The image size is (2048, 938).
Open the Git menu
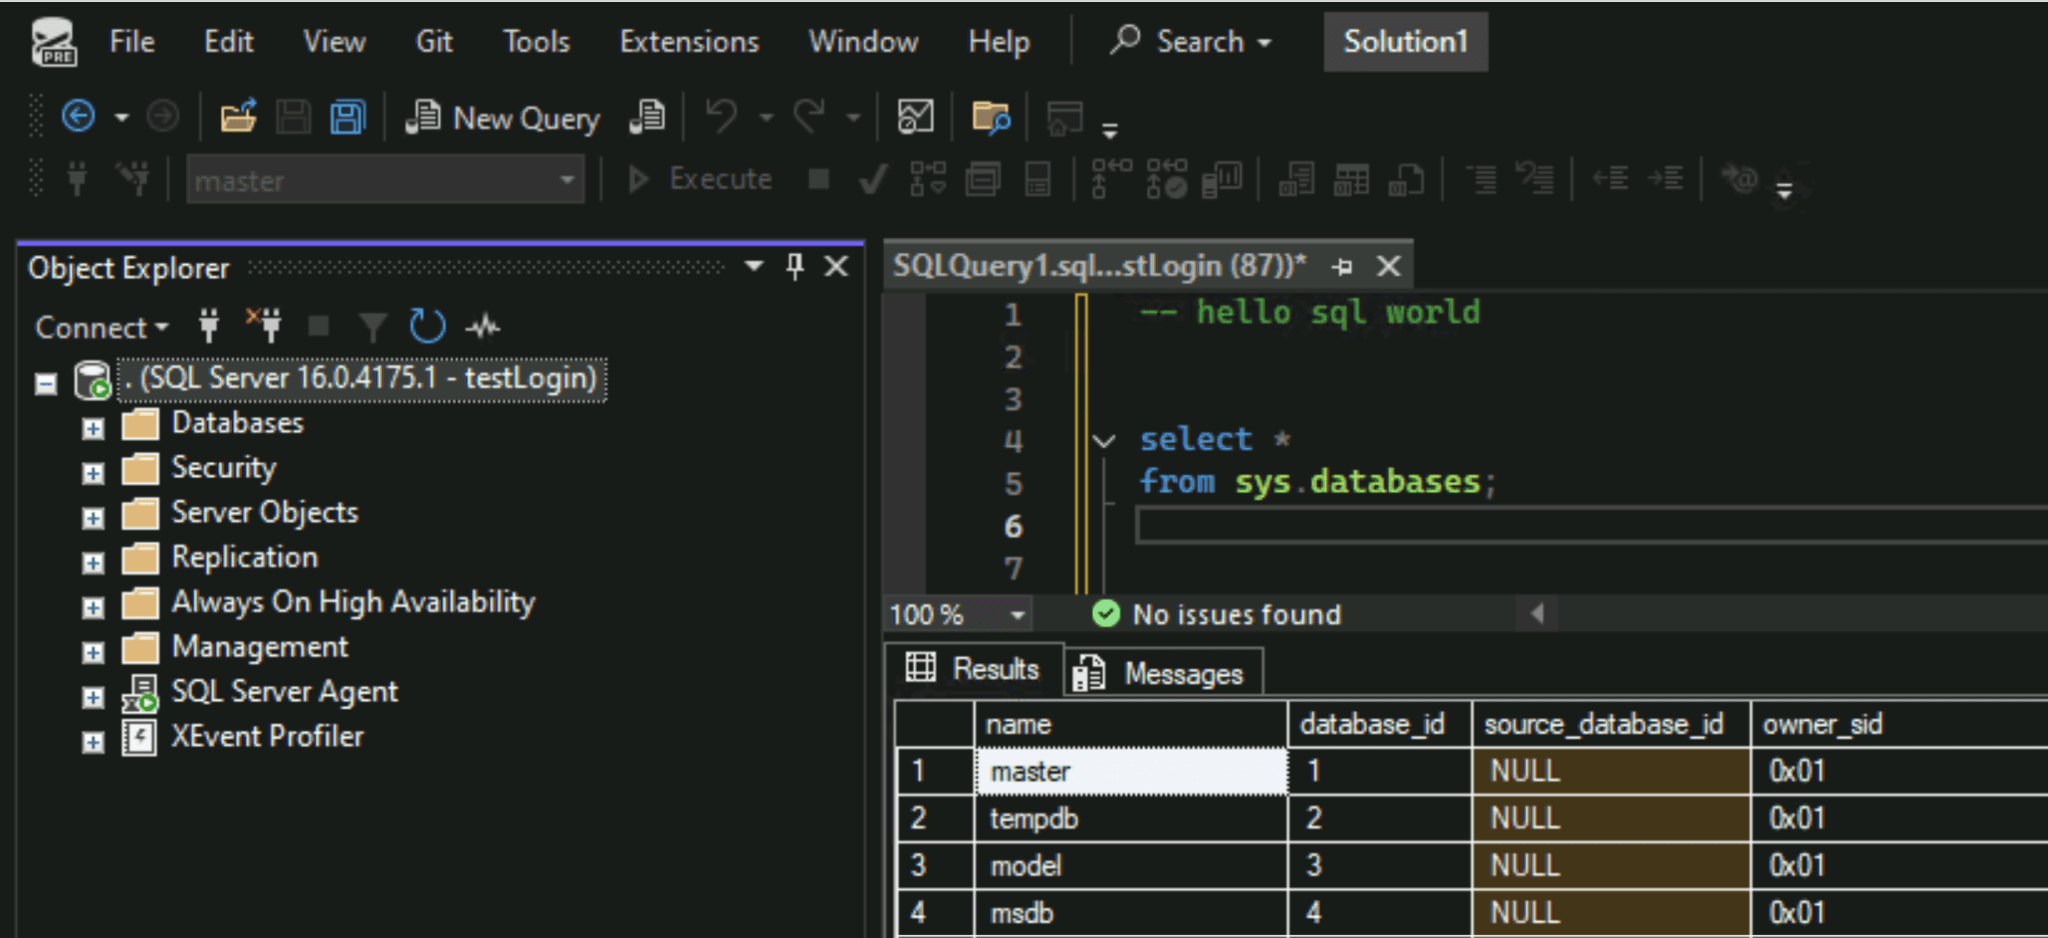[434, 41]
